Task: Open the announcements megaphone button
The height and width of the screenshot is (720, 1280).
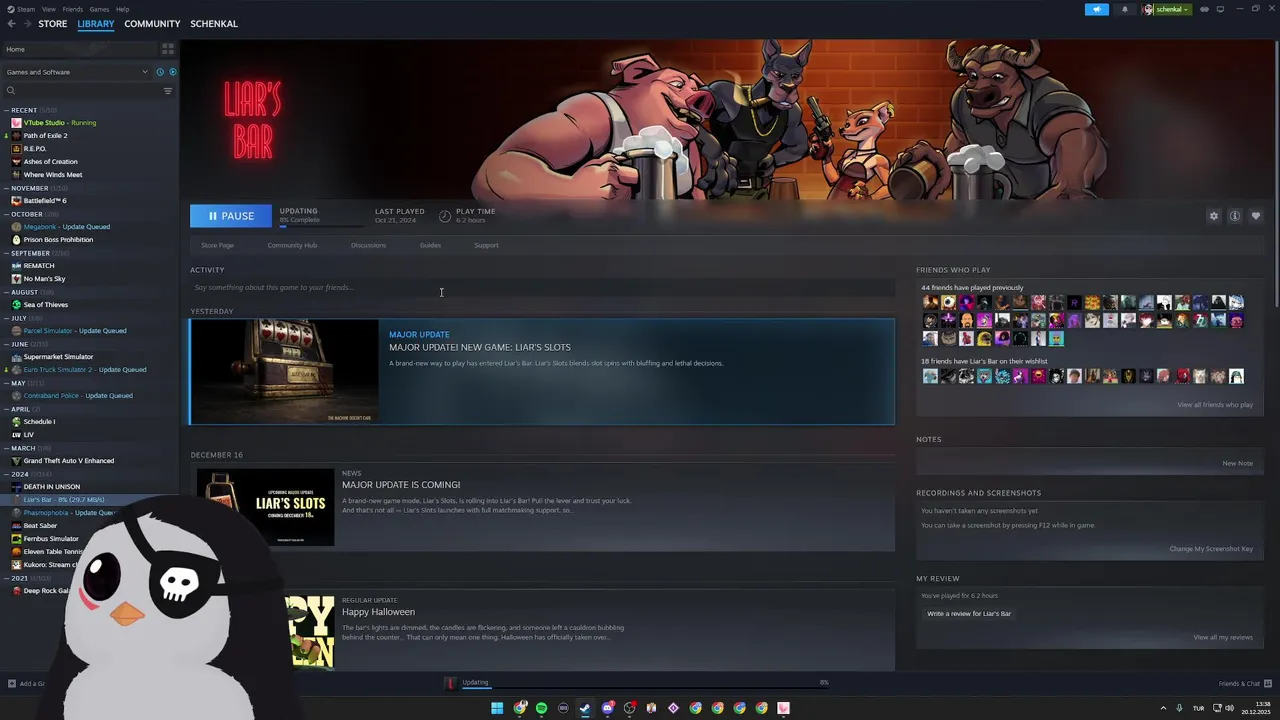Action: [1097, 9]
